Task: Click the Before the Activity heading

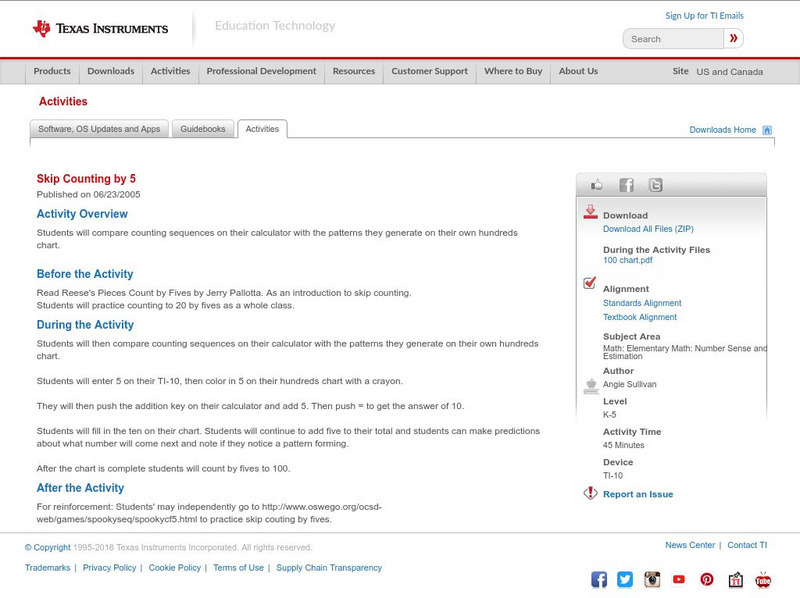Action: coord(85,274)
